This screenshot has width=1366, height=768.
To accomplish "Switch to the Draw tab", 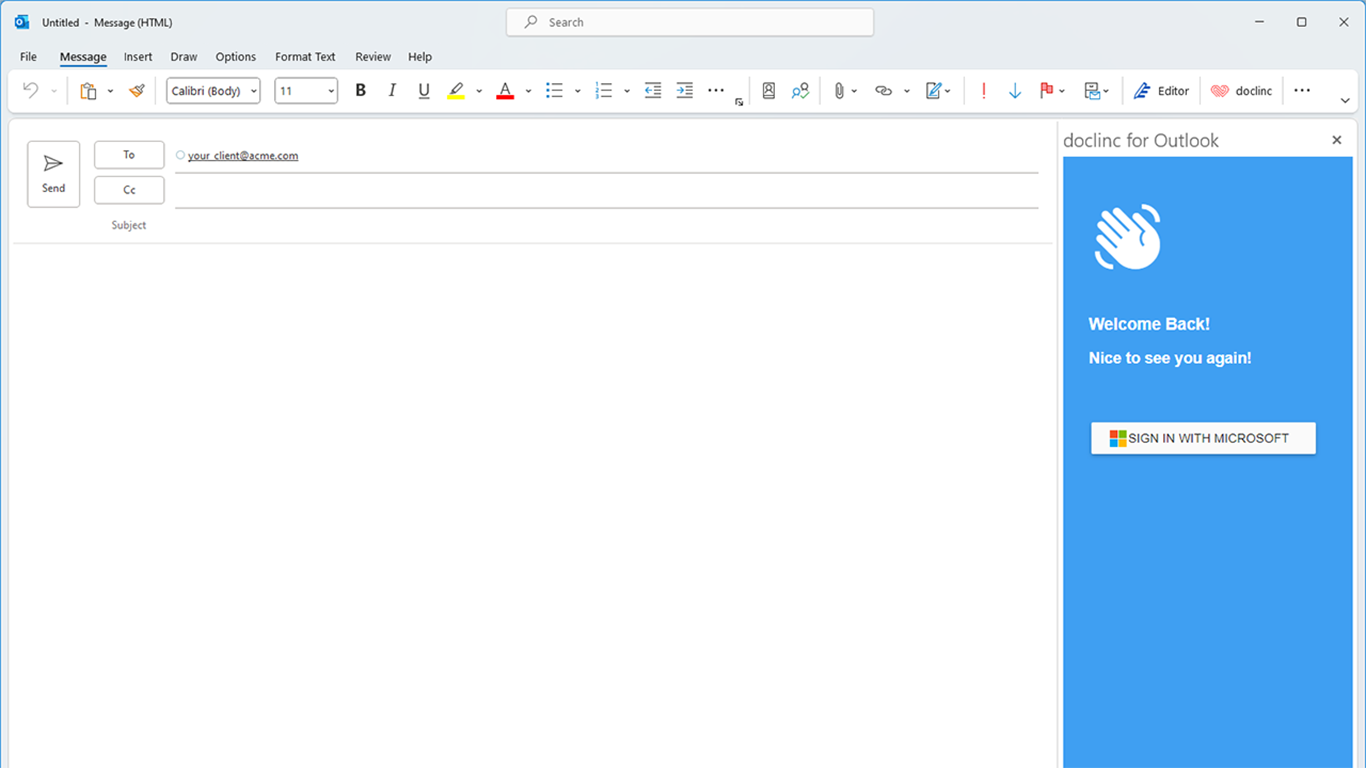I will [184, 57].
